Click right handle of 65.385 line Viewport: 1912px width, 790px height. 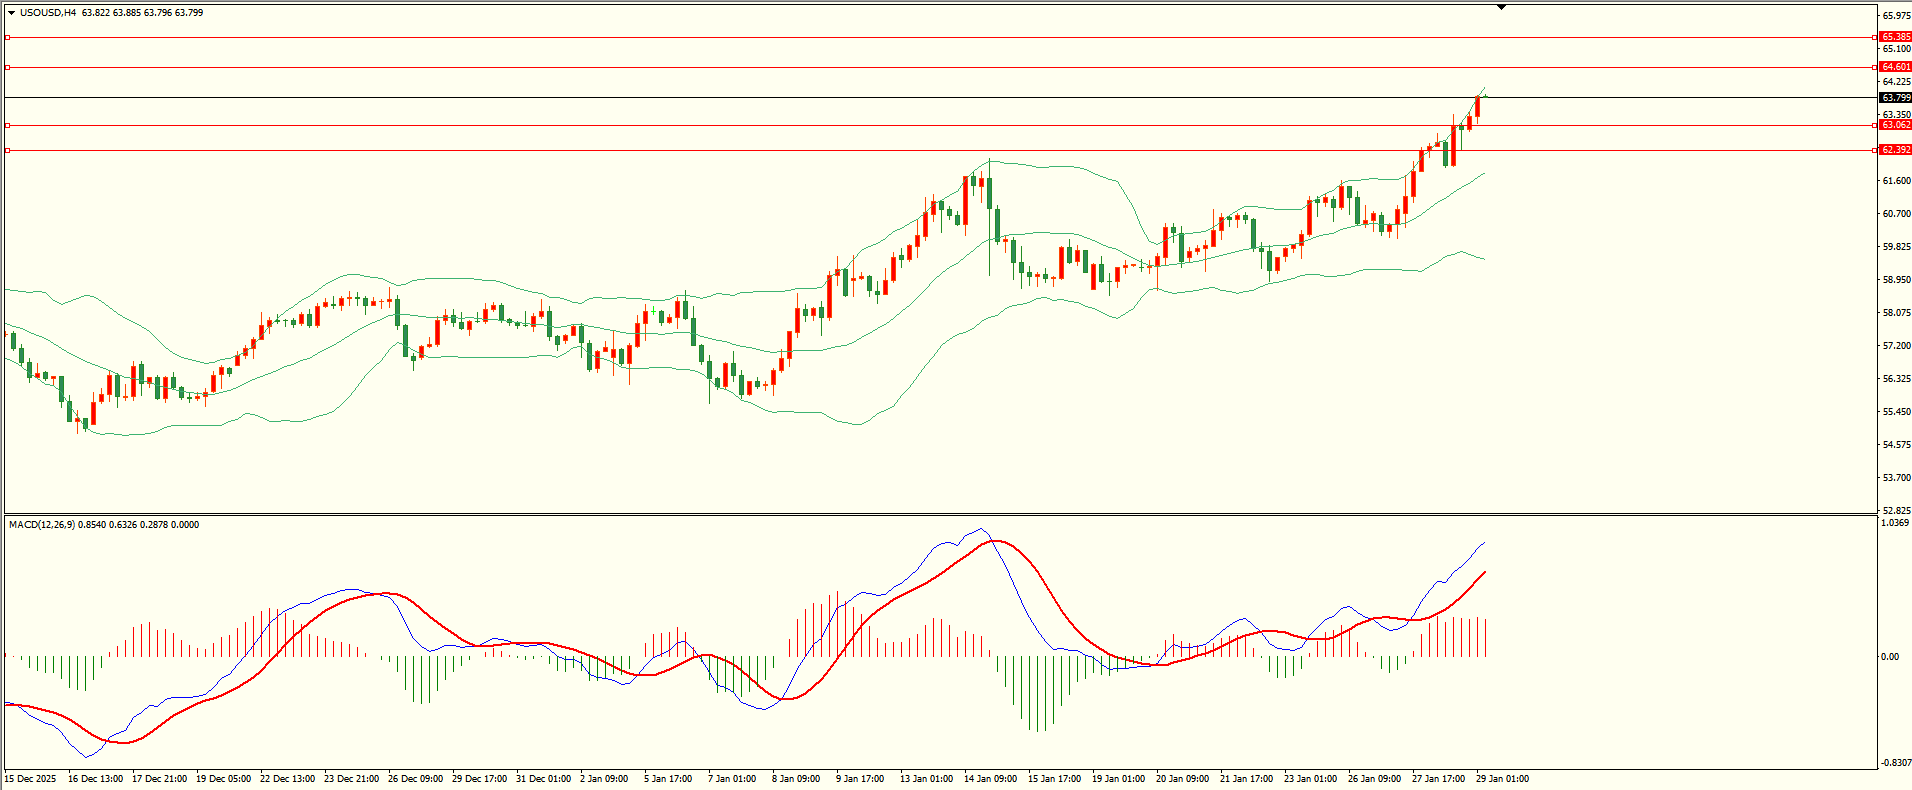(x=1874, y=37)
